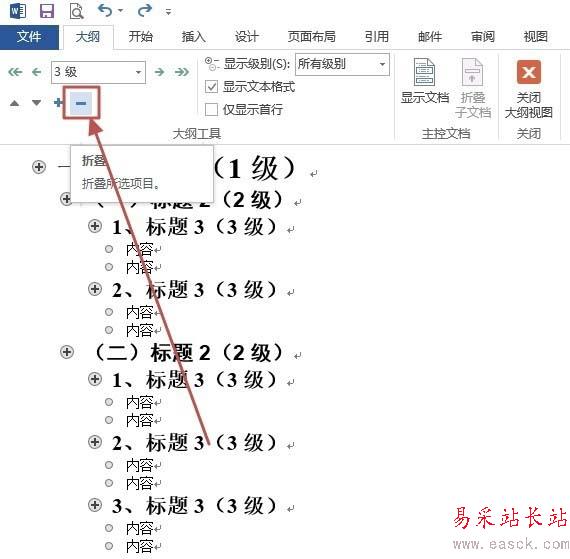
Task: Open the 文件 menu
Action: (x=29, y=37)
